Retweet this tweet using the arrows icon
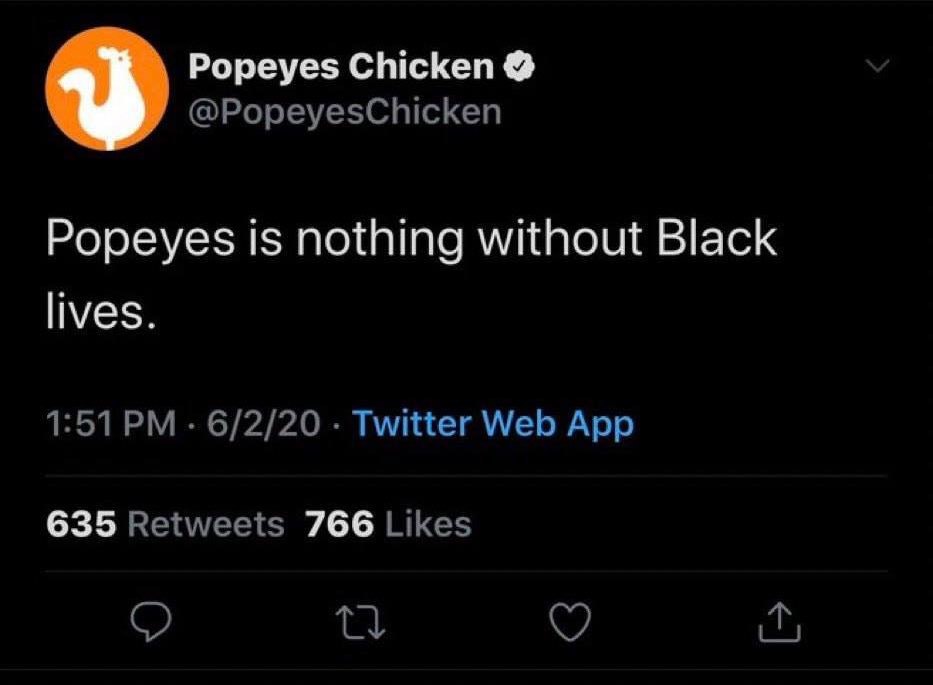Image resolution: width=933 pixels, height=685 pixels. [361, 624]
